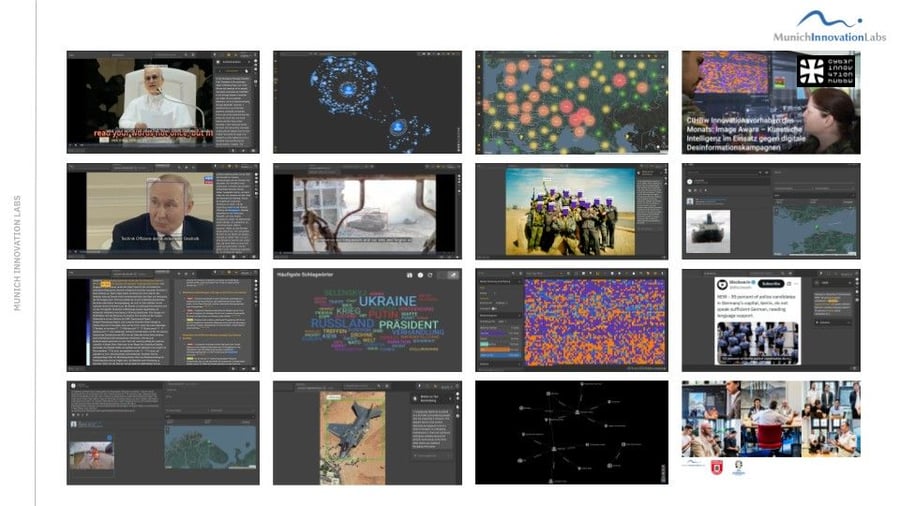The image size is (900, 506).
Task: Select the word PRÄSIDENT in the word cloud
Action: [x=406, y=325]
